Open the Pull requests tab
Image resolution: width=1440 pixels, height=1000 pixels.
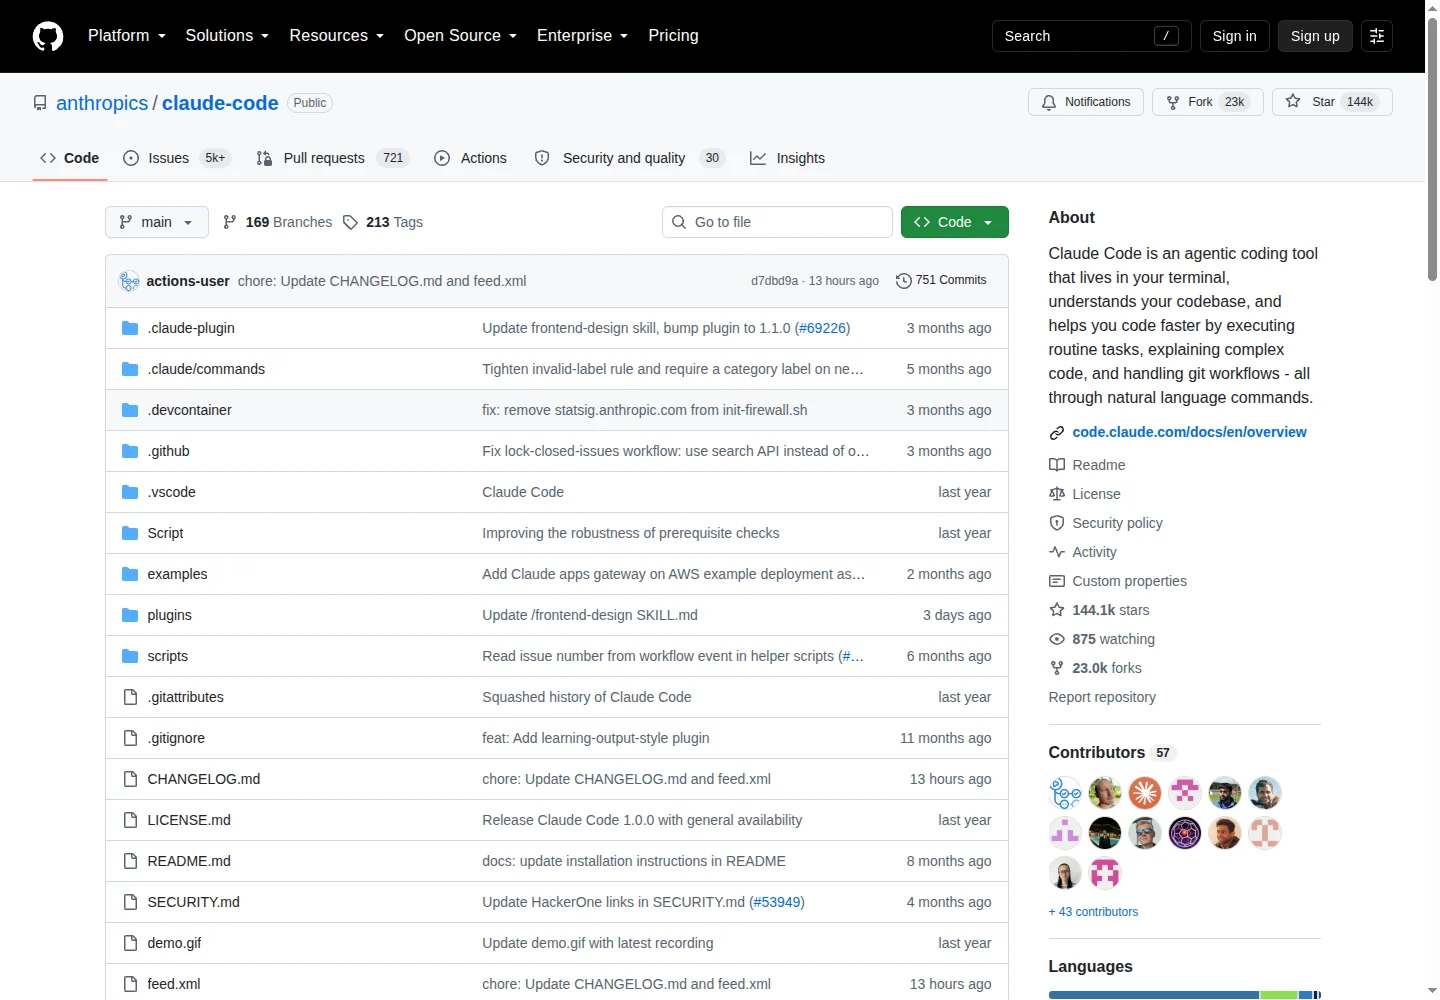332,158
